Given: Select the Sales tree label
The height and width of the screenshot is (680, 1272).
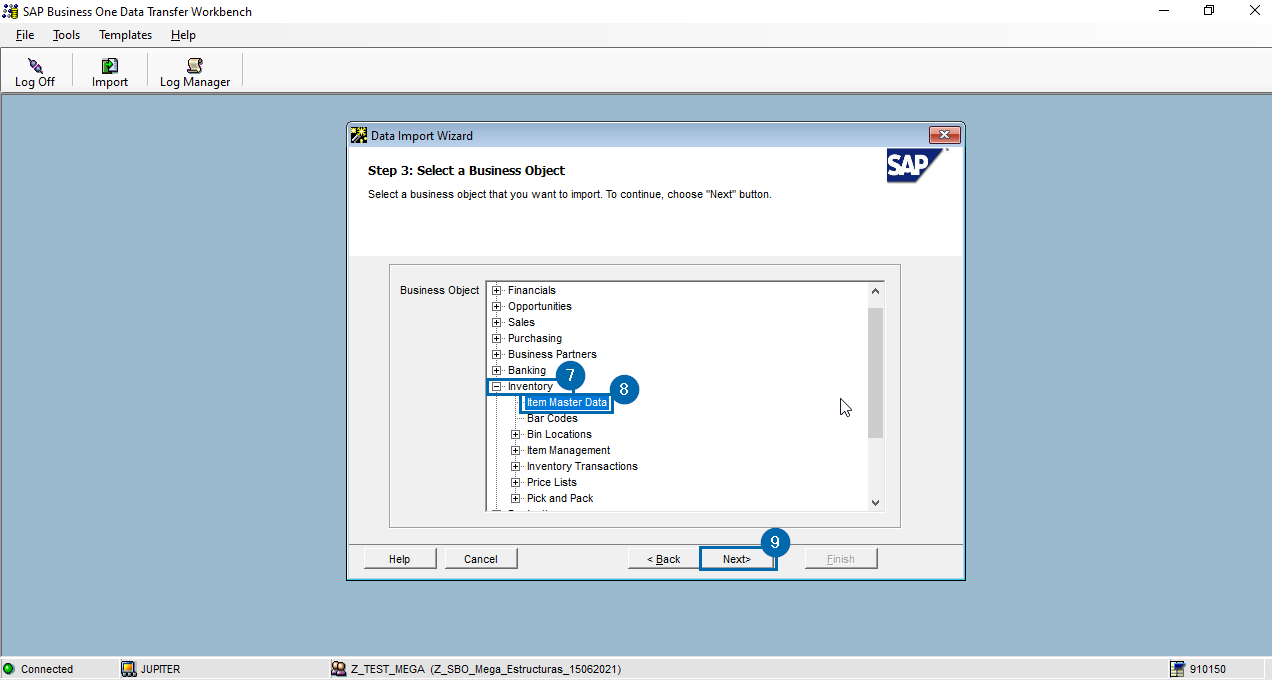Looking at the screenshot, I should pos(521,322).
